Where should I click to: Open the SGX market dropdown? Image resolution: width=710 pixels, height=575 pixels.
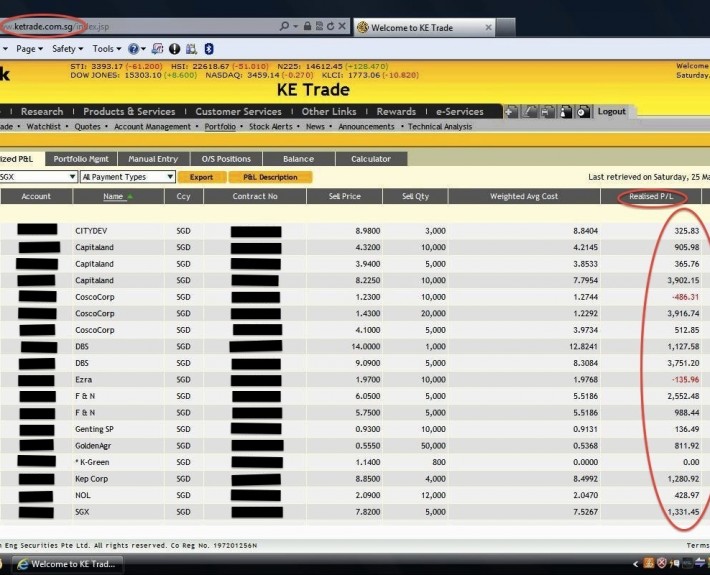click(x=38, y=177)
